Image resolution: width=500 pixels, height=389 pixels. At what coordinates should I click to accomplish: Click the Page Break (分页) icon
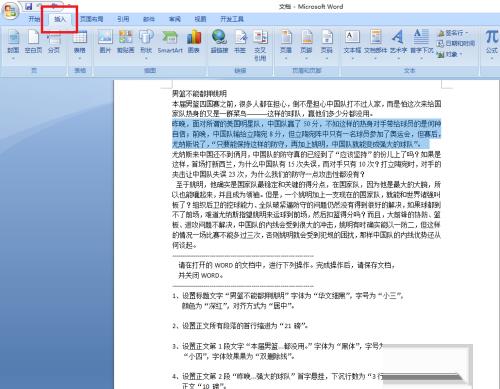(x=54, y=41)
